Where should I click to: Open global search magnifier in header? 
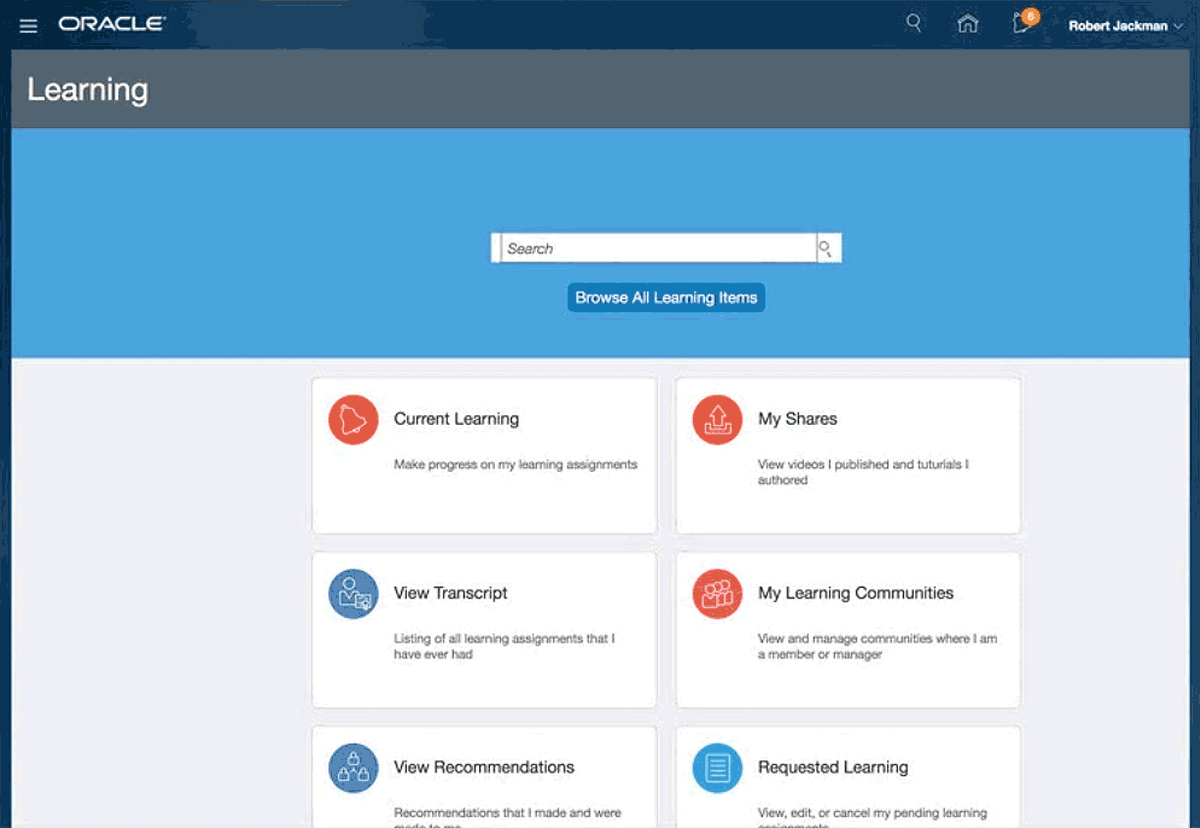click(x=914, y=23)
